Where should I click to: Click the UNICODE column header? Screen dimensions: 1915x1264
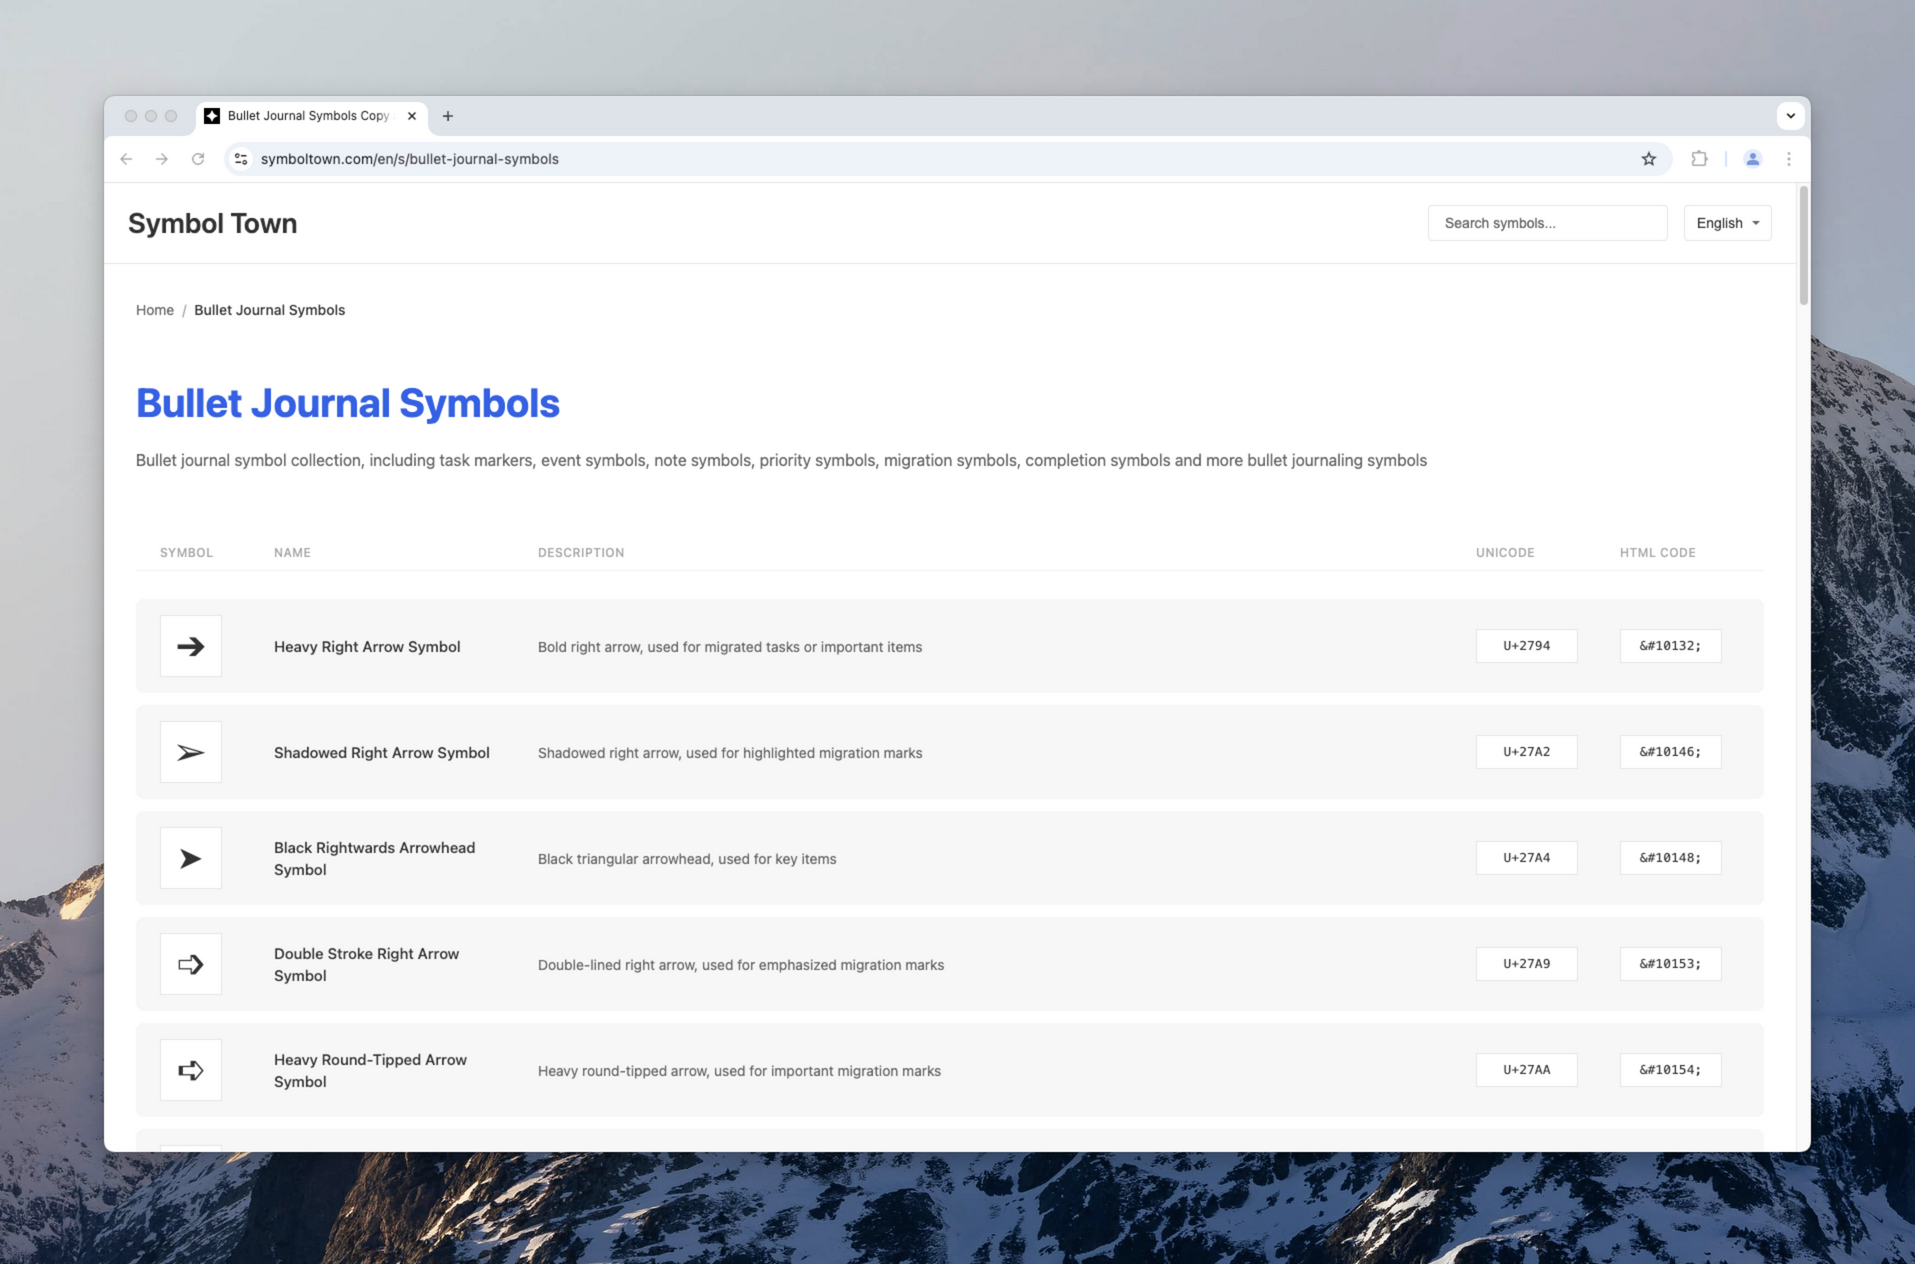(x=1505, y=553)
